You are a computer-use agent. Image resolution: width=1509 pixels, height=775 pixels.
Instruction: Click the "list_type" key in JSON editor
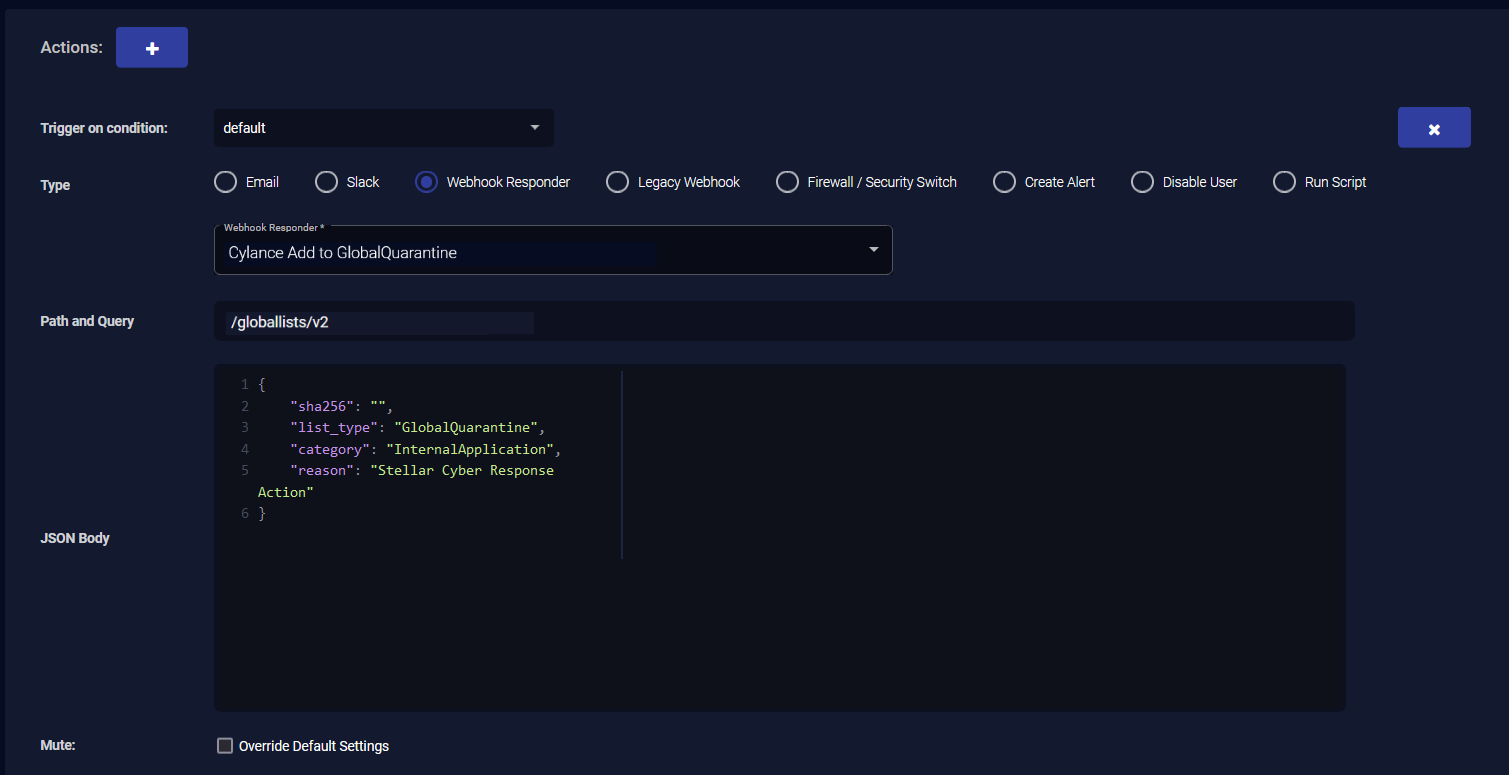(334, 428)
